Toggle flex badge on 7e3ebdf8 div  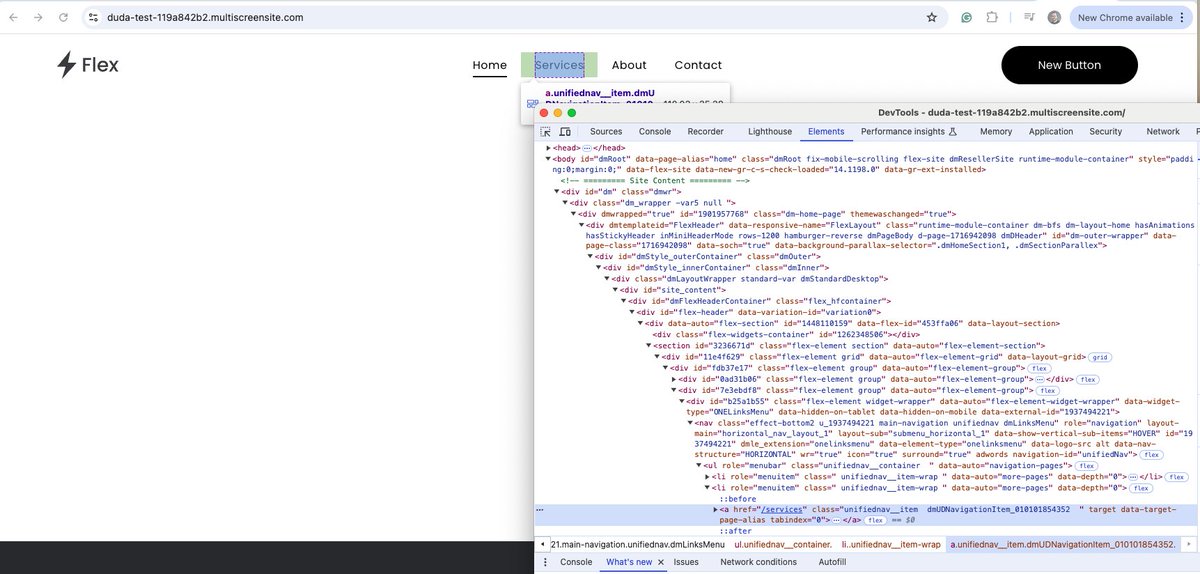click(x=1047, y=390)
